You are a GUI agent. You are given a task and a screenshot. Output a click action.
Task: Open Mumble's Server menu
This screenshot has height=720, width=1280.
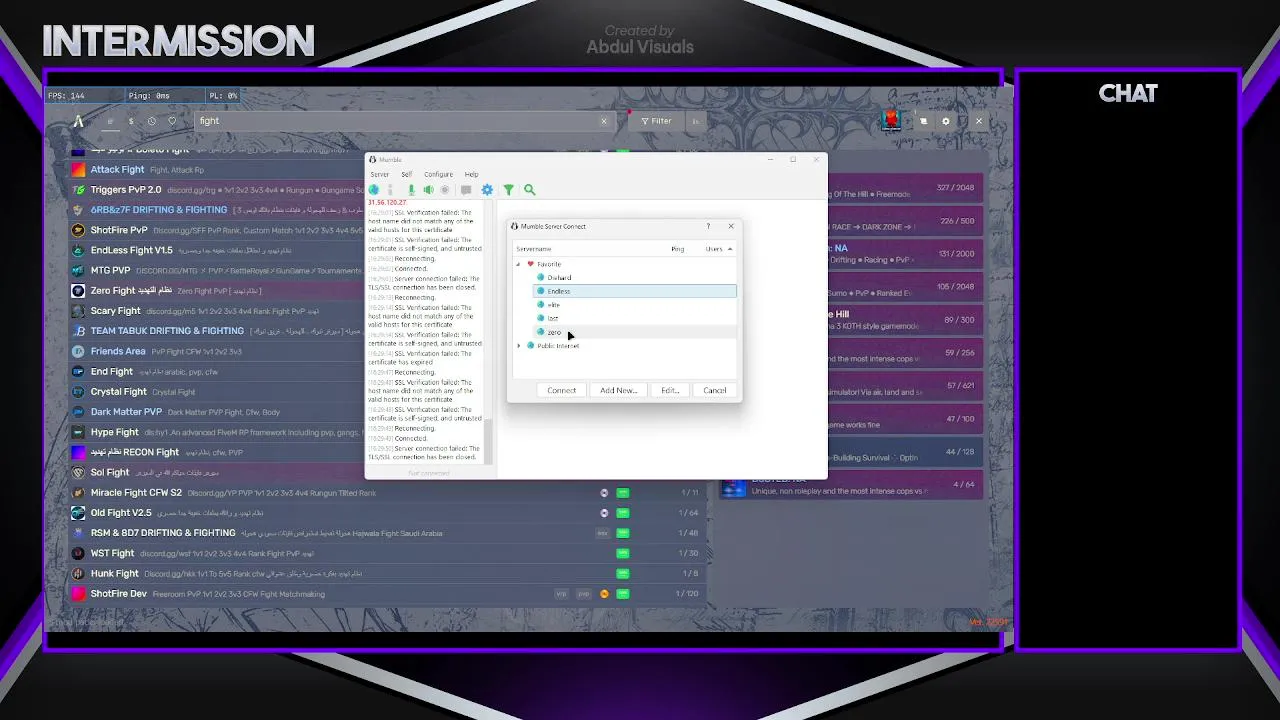point(379,174)
